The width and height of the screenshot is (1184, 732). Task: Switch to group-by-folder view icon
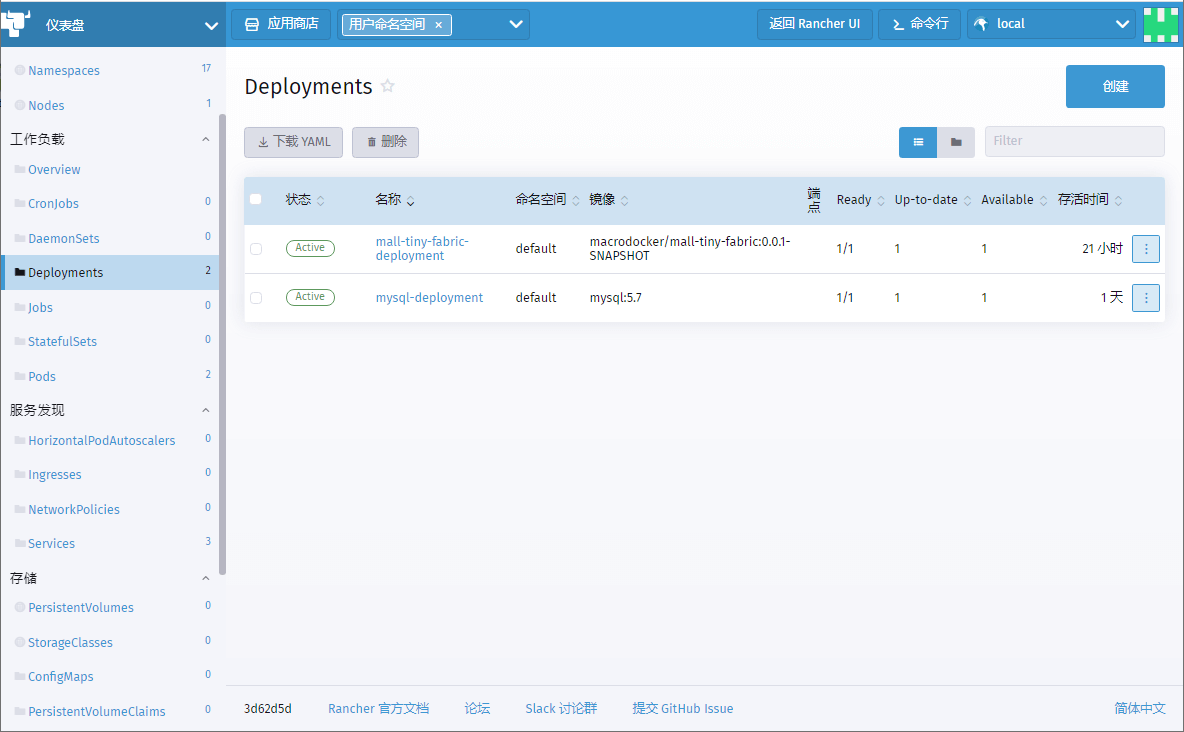point(956,142)
